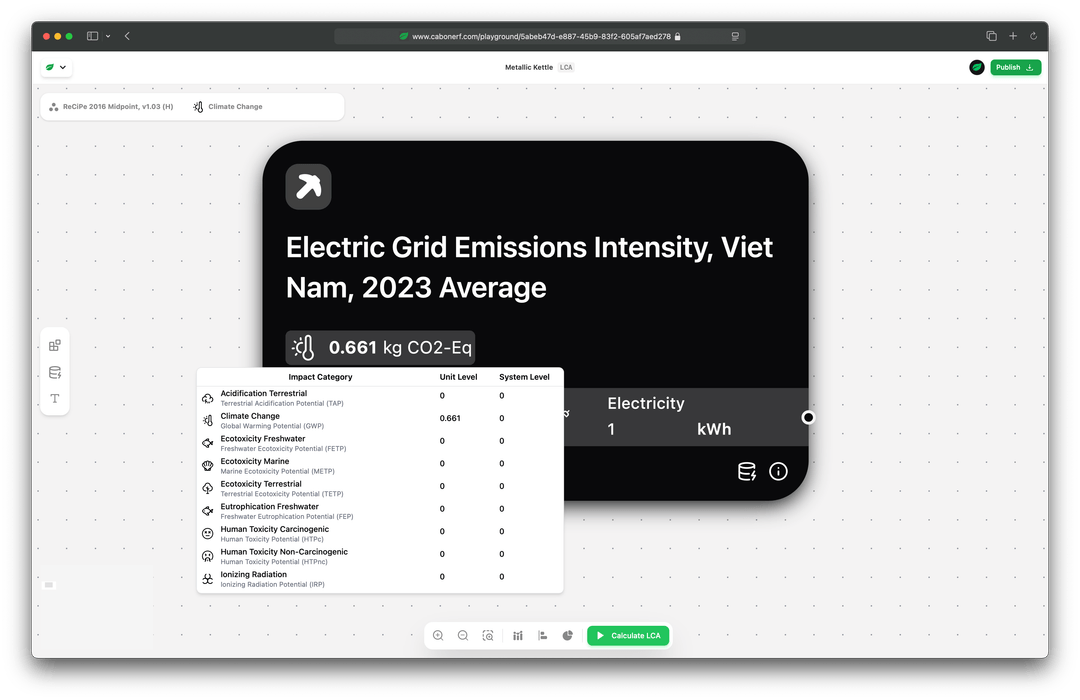Screen dimensions: 1080x700
Task: Open the Climate Change category selector
Action: 228,107
